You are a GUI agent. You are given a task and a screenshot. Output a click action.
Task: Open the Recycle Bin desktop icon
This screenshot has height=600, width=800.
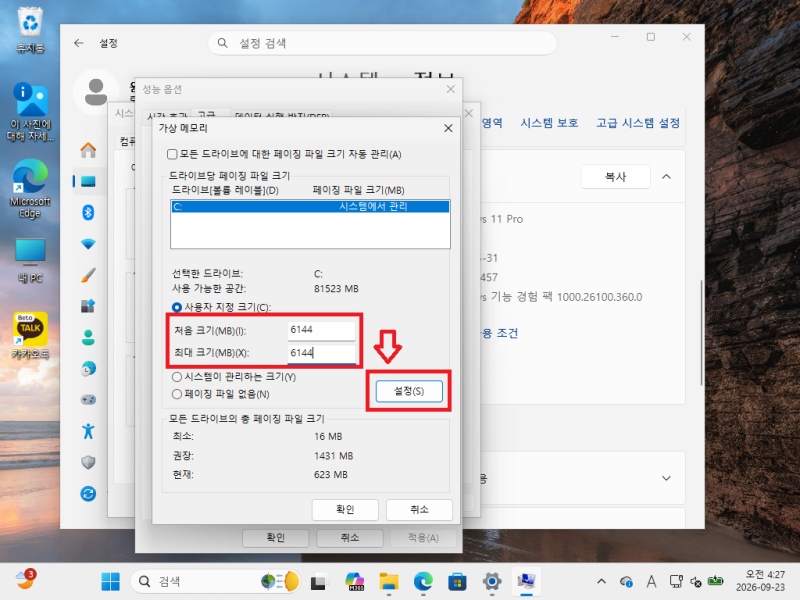(x=31, y=29)
